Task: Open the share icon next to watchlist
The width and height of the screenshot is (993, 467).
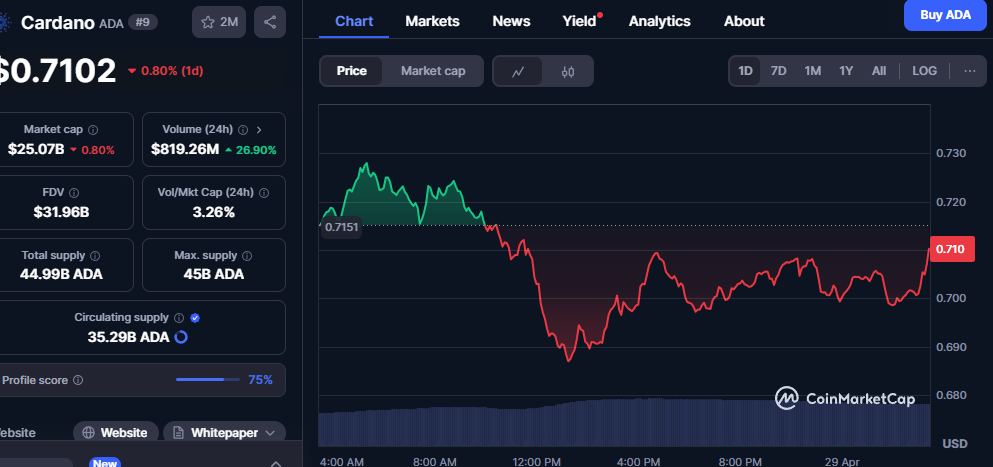Action: [270, 22]
